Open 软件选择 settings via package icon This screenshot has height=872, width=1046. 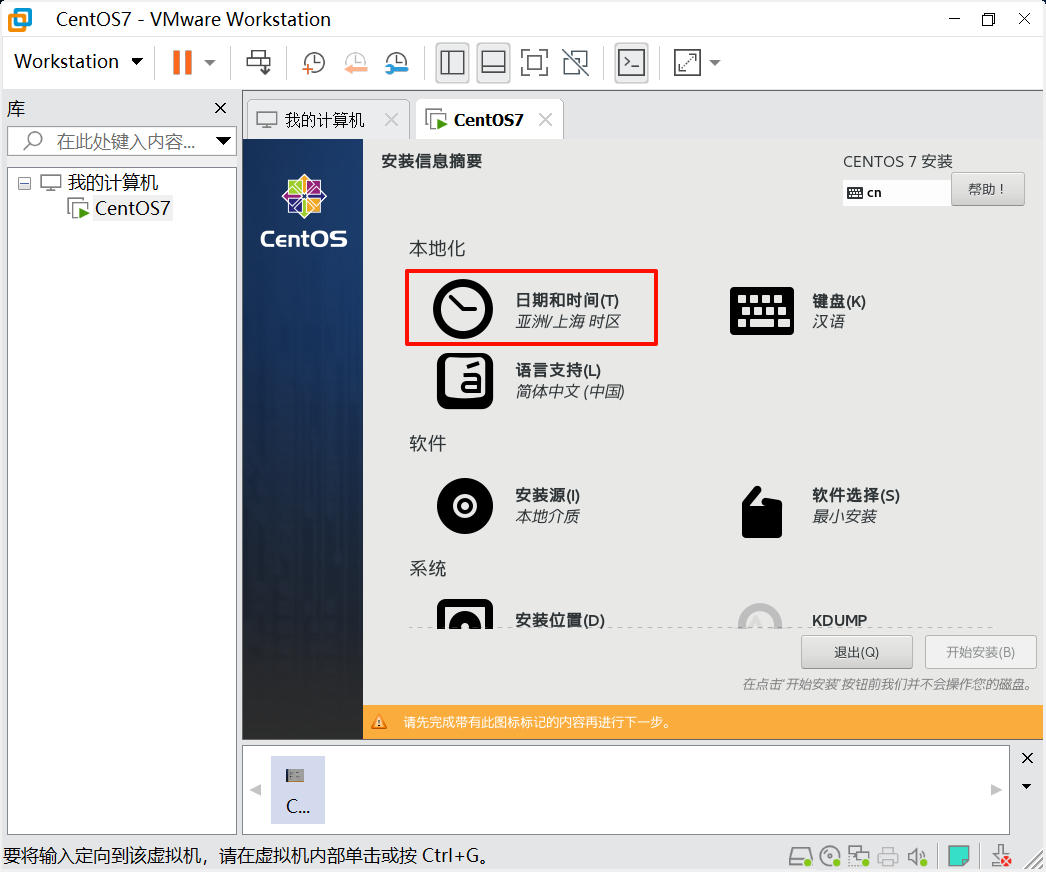click(x=762, y=512)
